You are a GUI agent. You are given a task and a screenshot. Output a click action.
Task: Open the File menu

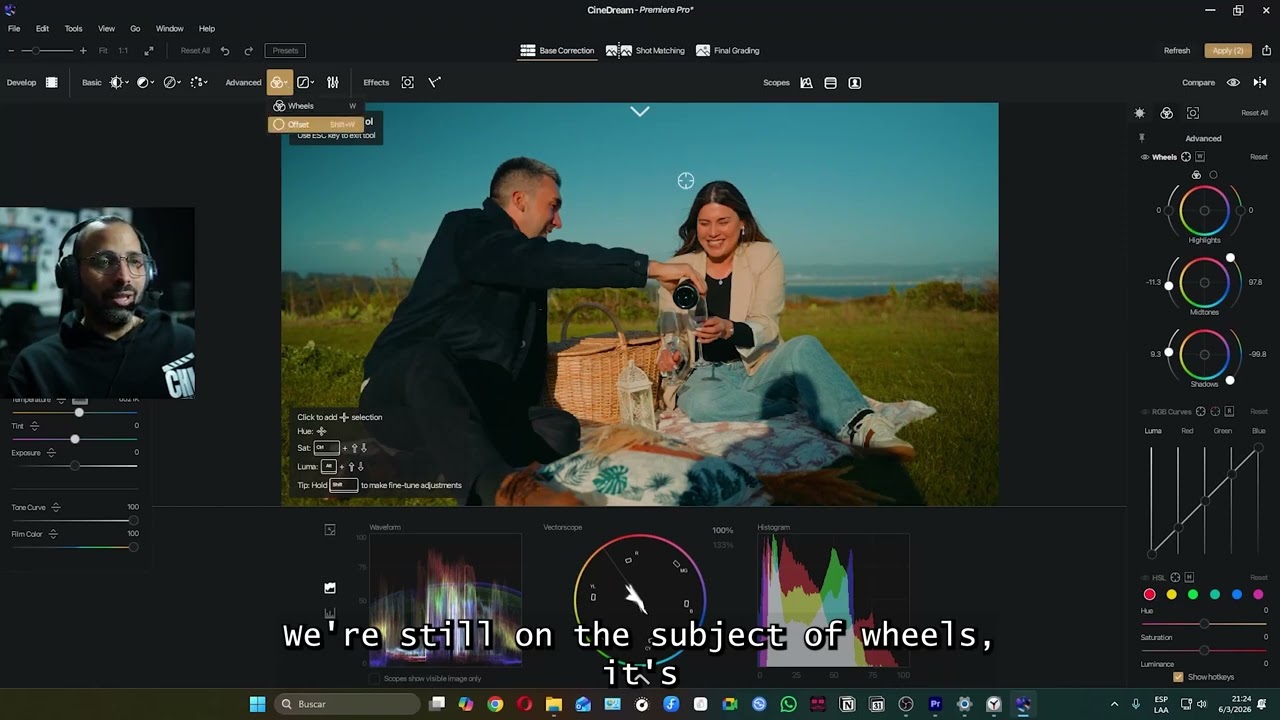tap(14, 28)
